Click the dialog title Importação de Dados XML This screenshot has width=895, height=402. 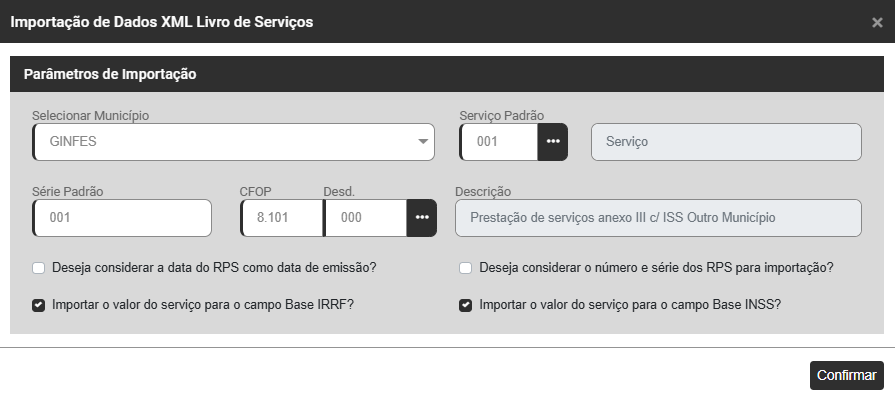pos(162,22)
